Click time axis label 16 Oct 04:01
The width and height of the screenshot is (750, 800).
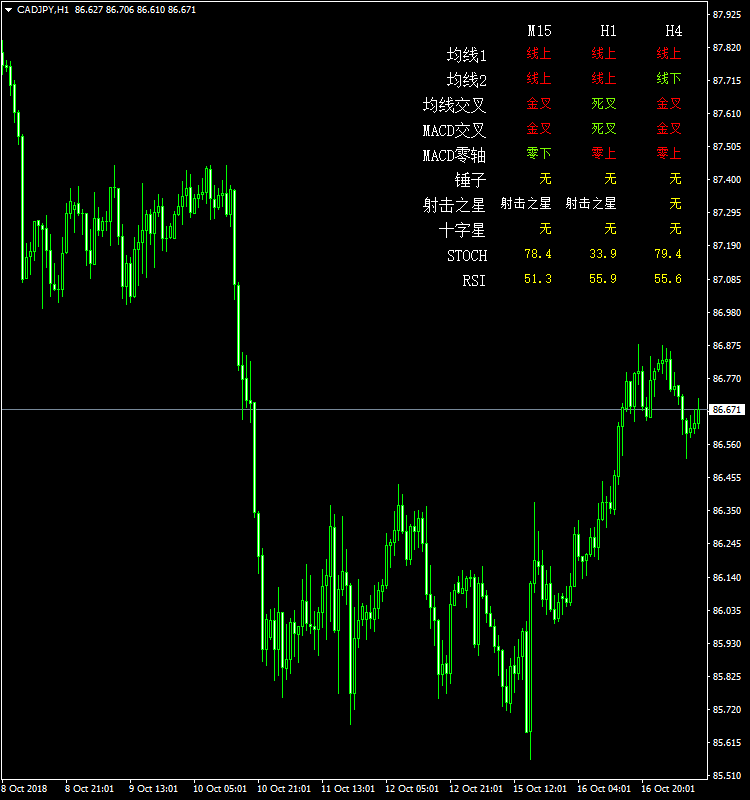pyautogui.click(x=604, y=789)
